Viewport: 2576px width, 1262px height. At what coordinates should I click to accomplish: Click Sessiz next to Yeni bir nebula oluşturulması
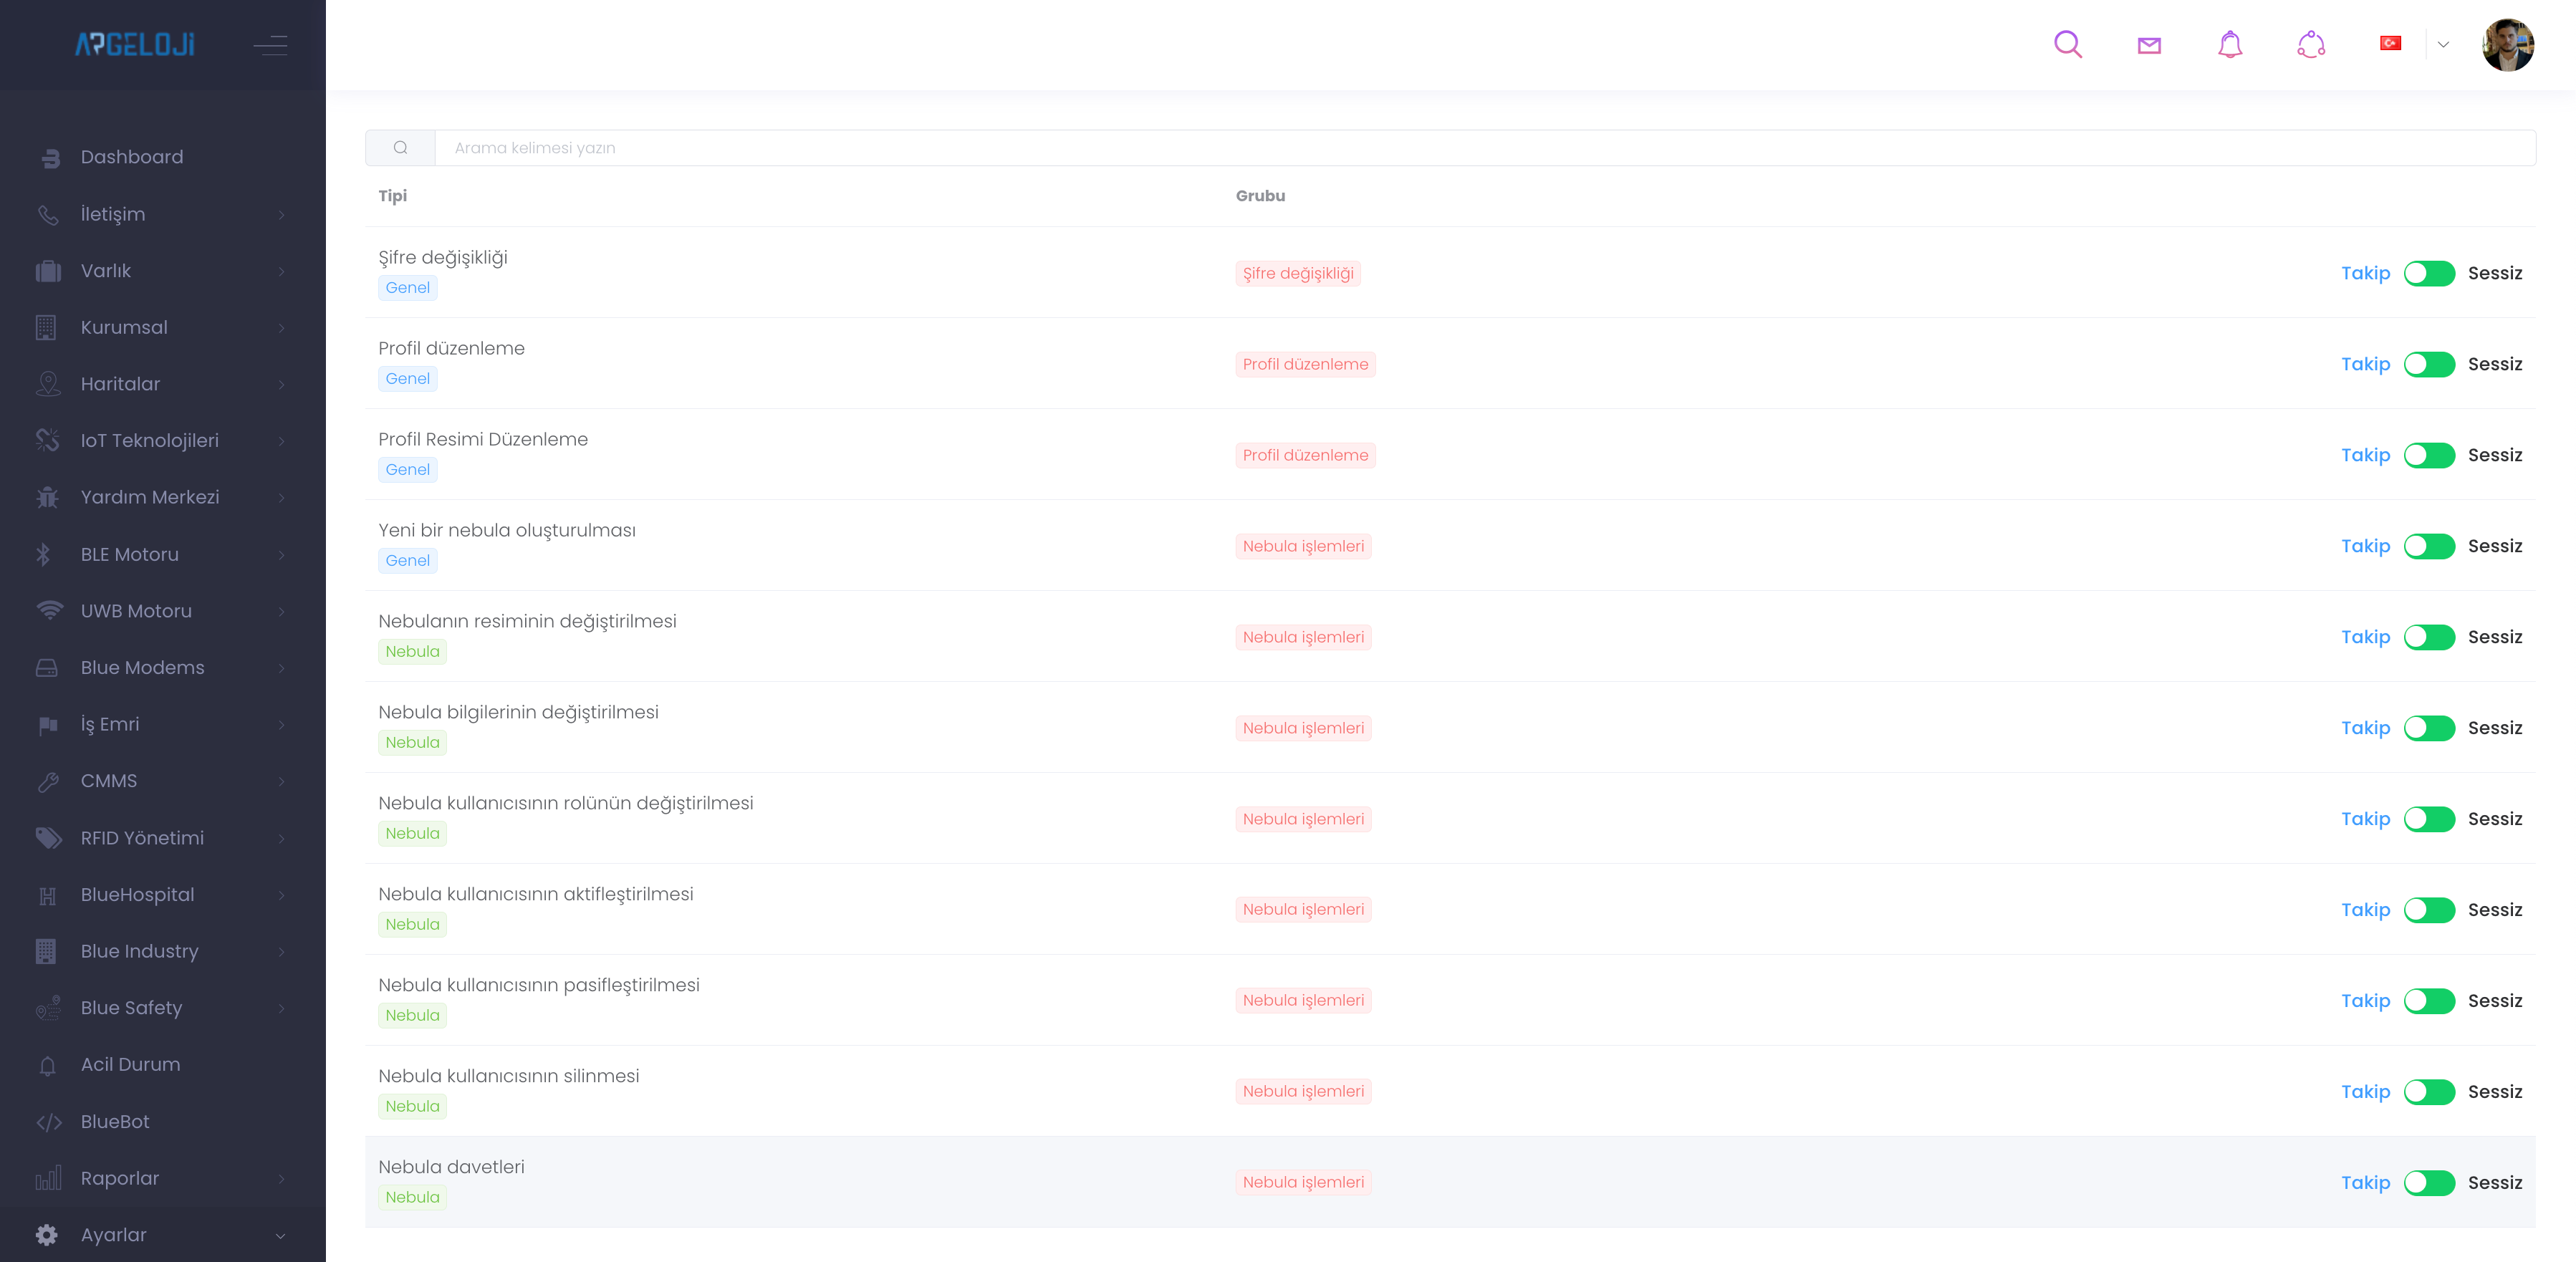[x=2496, y=546]
